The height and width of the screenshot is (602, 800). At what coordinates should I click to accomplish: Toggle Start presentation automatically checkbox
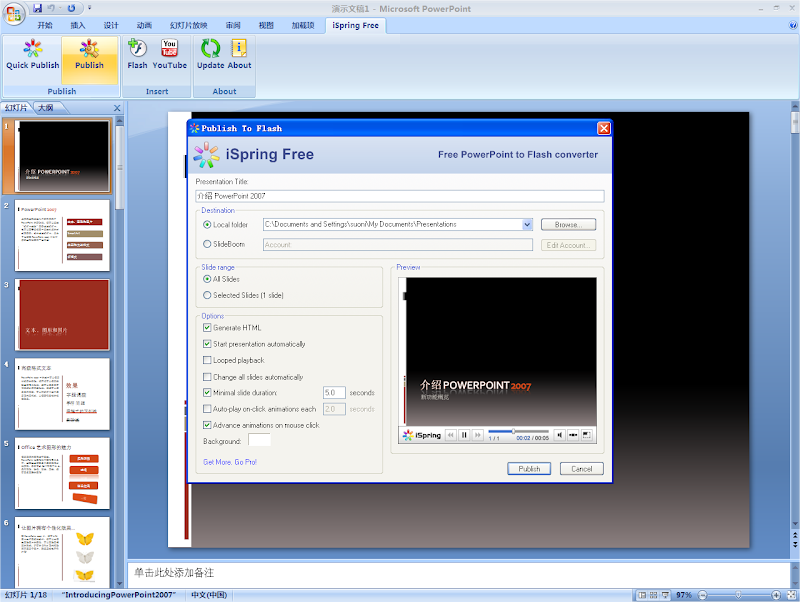coord(207,344)
